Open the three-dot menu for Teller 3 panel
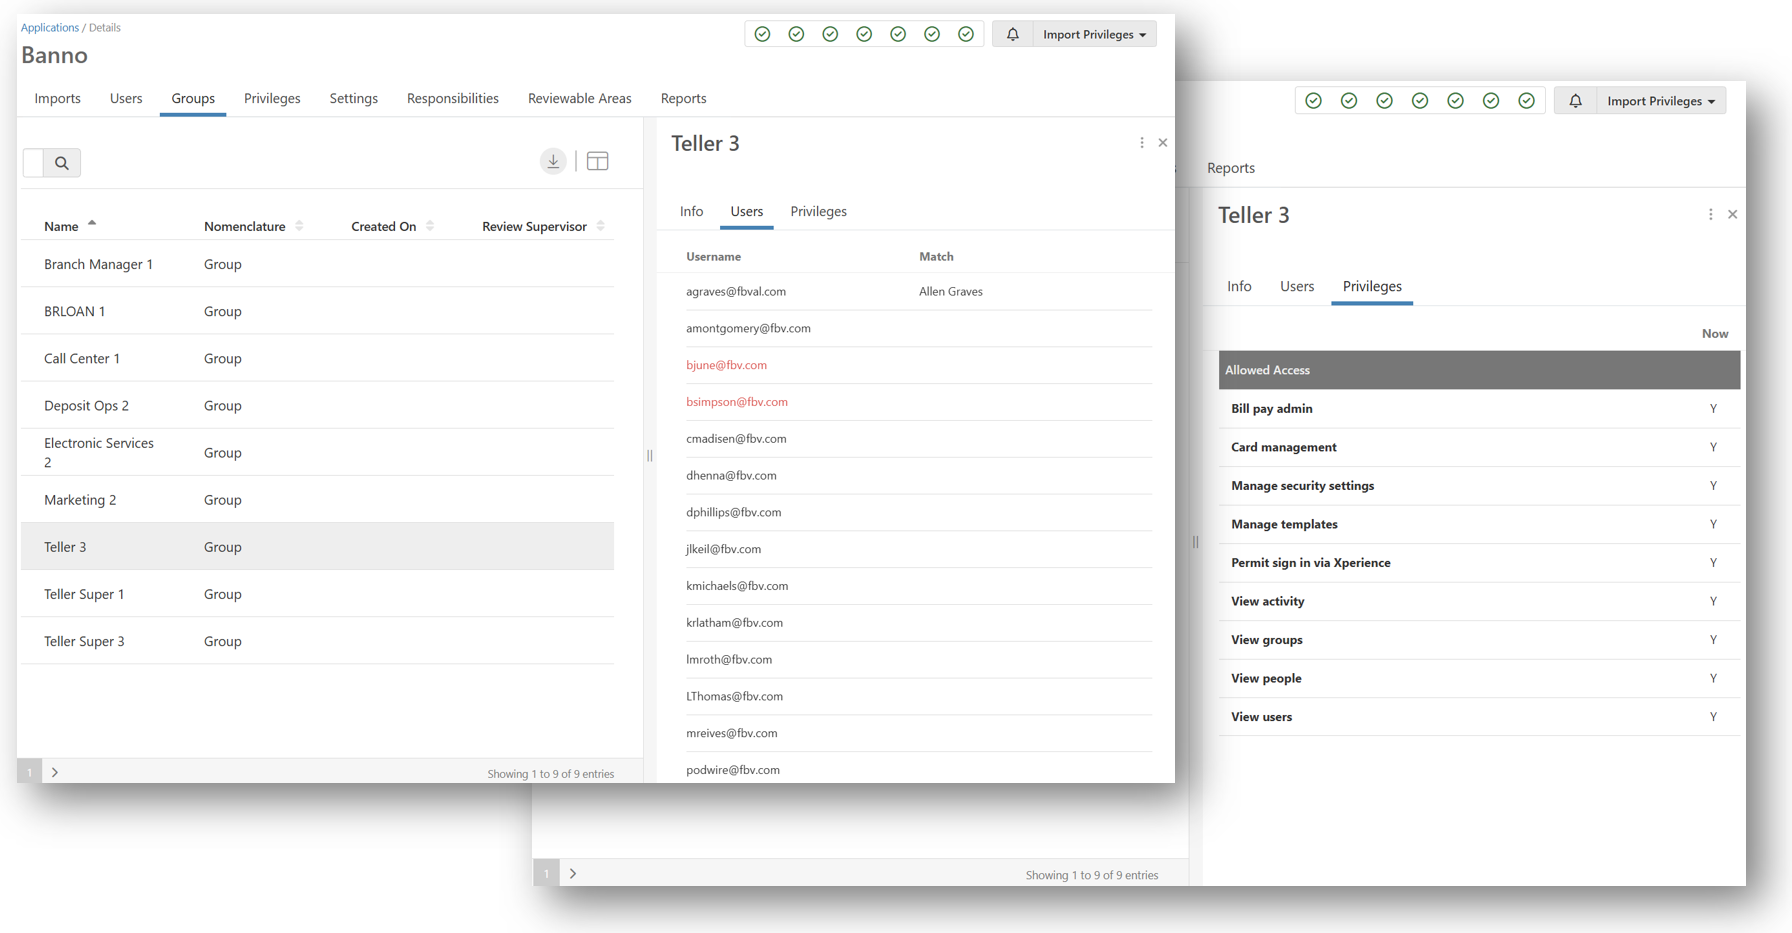Viewport: 1792px width, 933px height. tap(1142, 143)
